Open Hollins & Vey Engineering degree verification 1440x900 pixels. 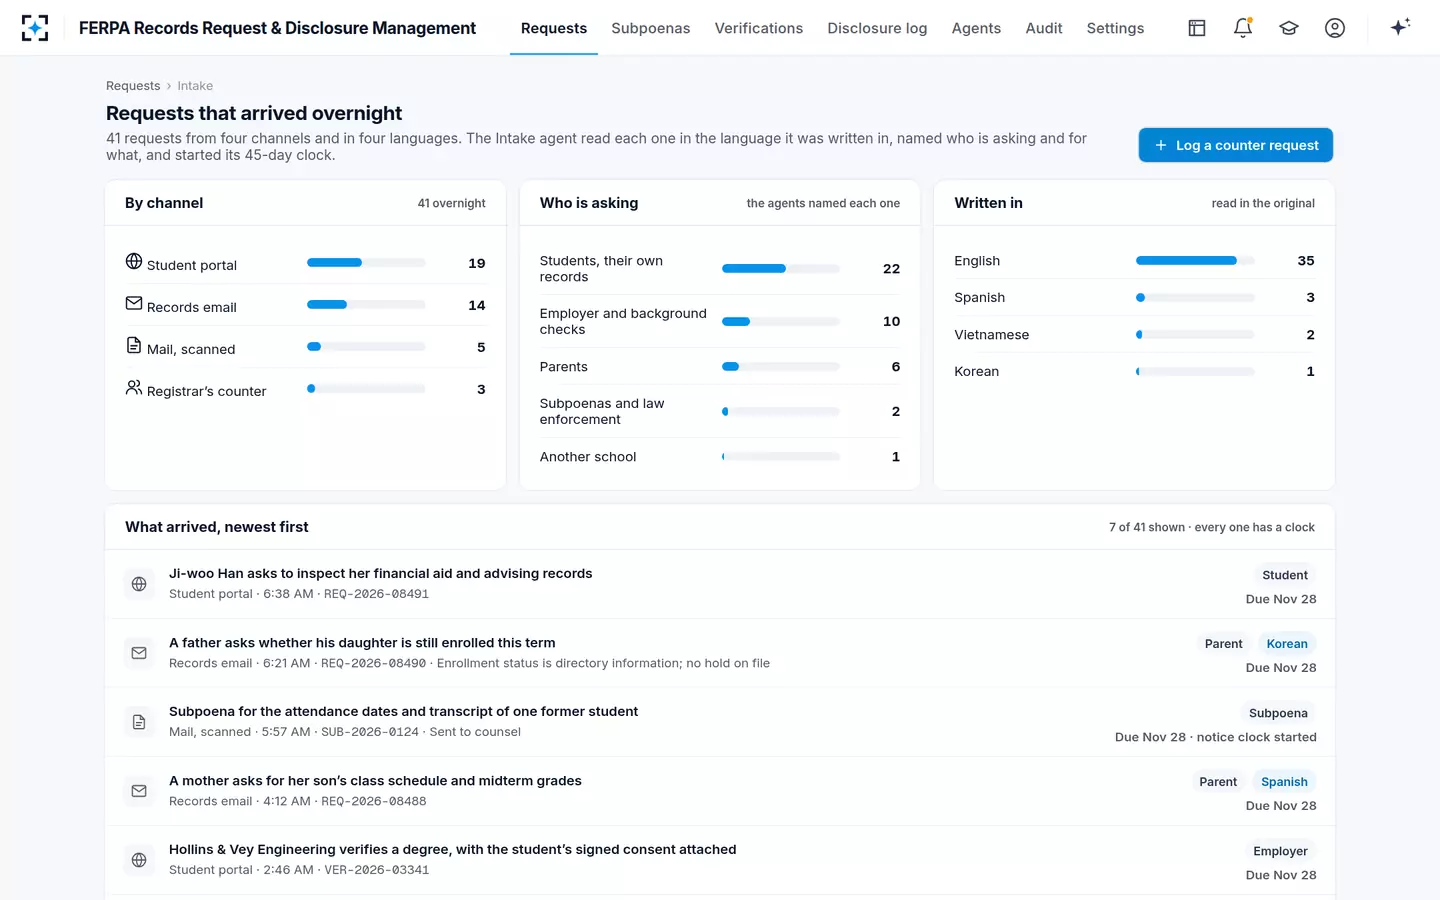coord(453,849)
